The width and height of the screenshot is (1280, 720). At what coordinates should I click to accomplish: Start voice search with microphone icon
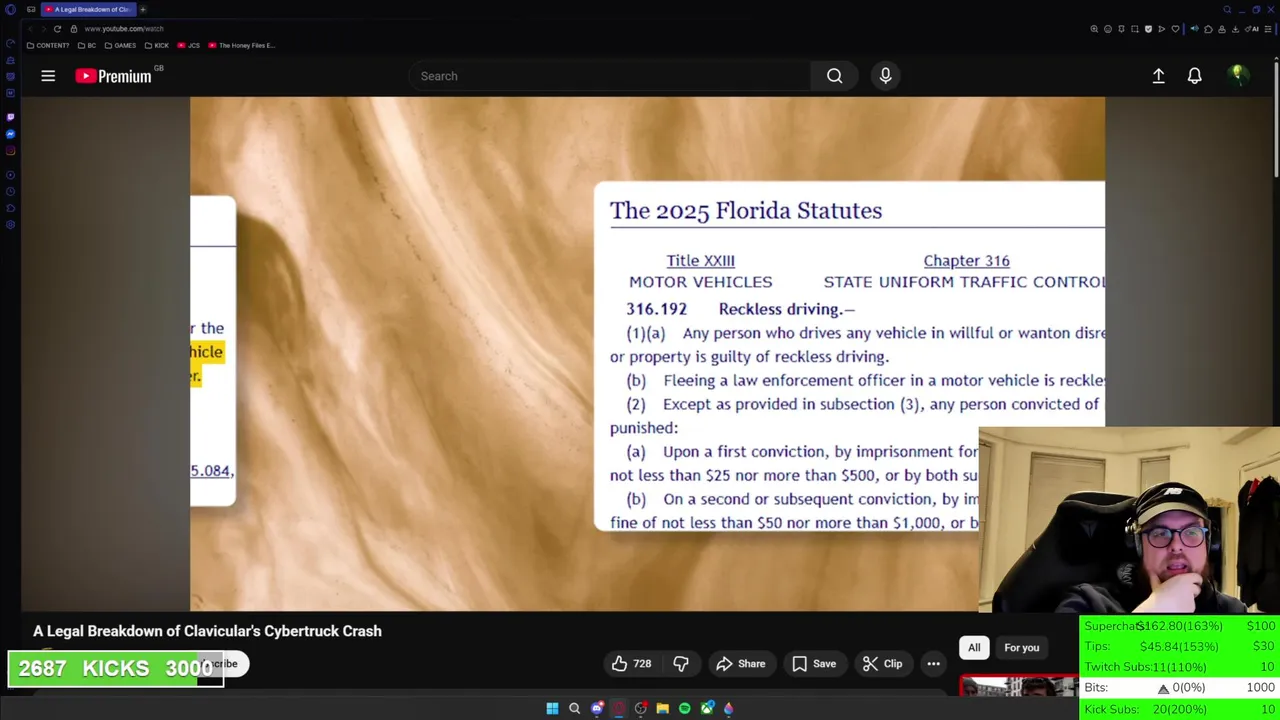click(885, 76)
